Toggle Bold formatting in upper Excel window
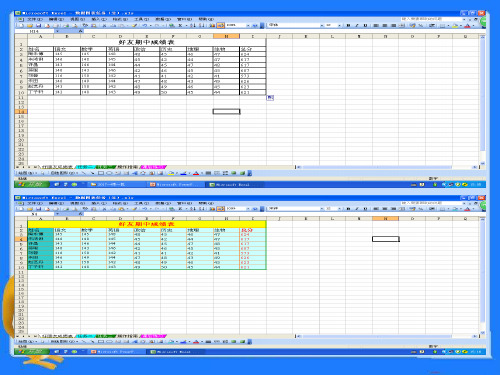The height and width of the screenshot is (375, 500). [x=348, y=25]
